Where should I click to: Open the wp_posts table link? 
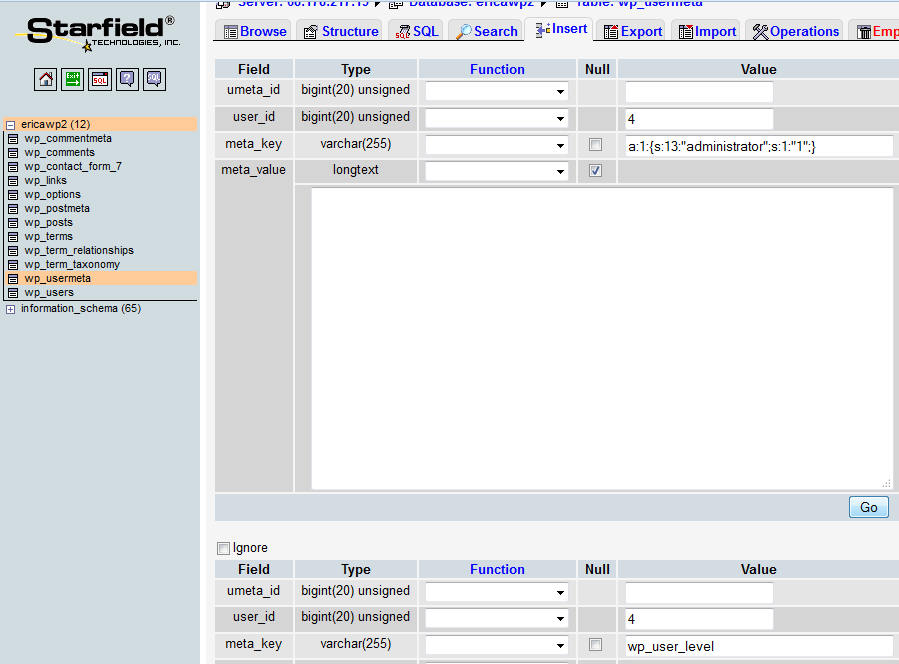tap(48, 223)
